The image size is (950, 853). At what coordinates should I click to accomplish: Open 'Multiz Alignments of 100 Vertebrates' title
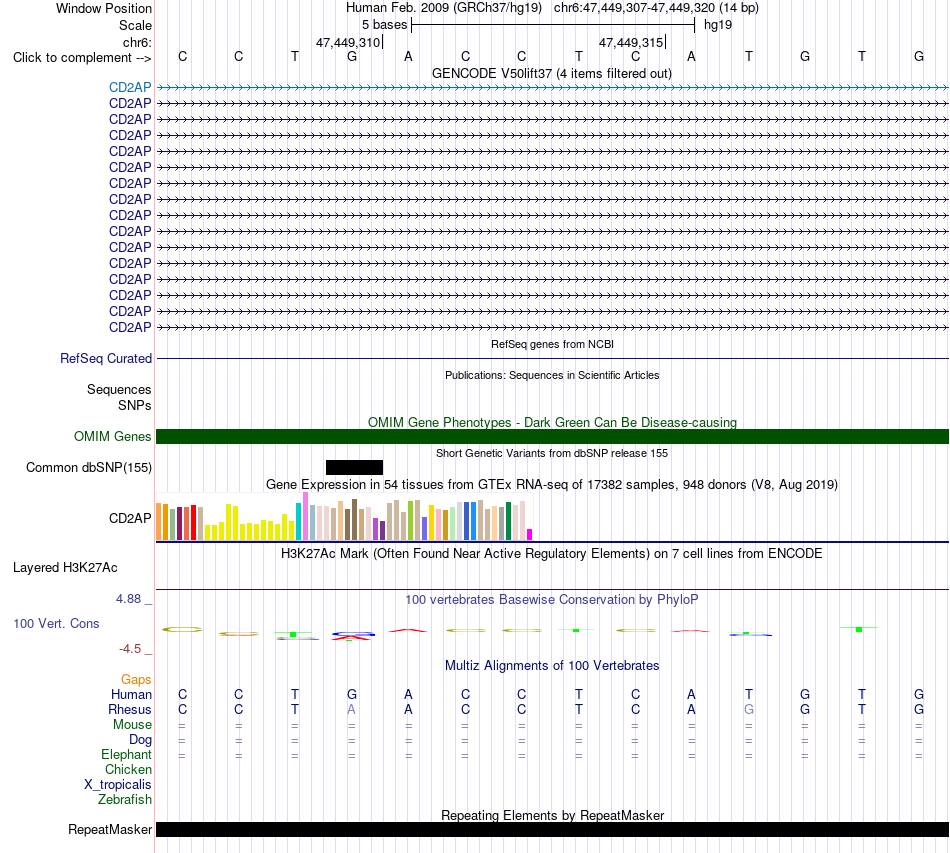[552, 666]
